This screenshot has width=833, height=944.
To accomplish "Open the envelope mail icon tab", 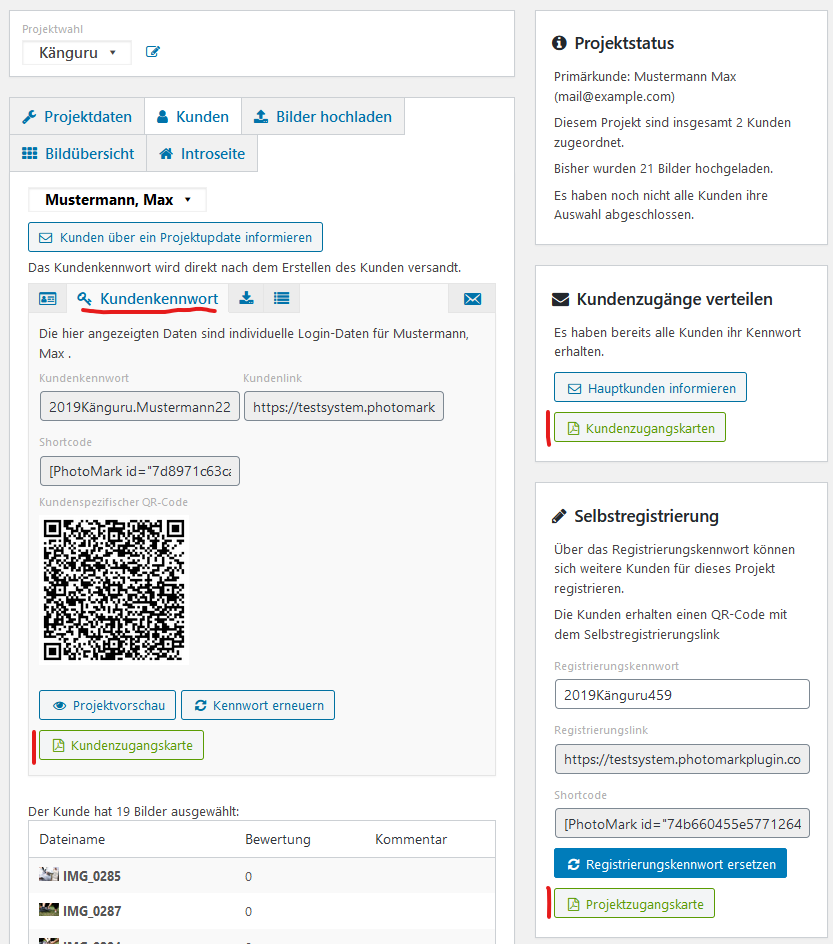I will [x=472, y=298].
